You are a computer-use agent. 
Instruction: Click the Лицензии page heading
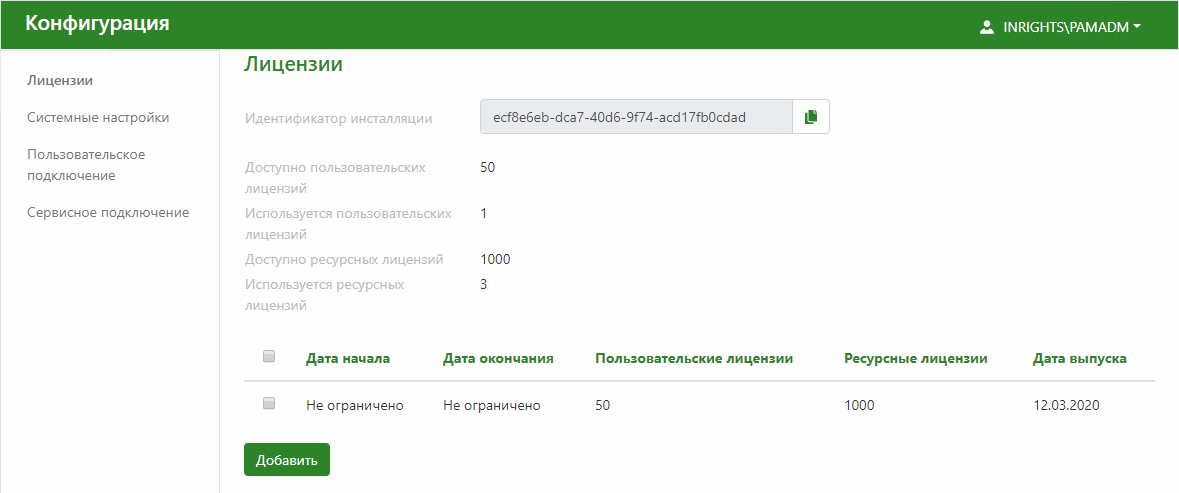click(293, 65)
